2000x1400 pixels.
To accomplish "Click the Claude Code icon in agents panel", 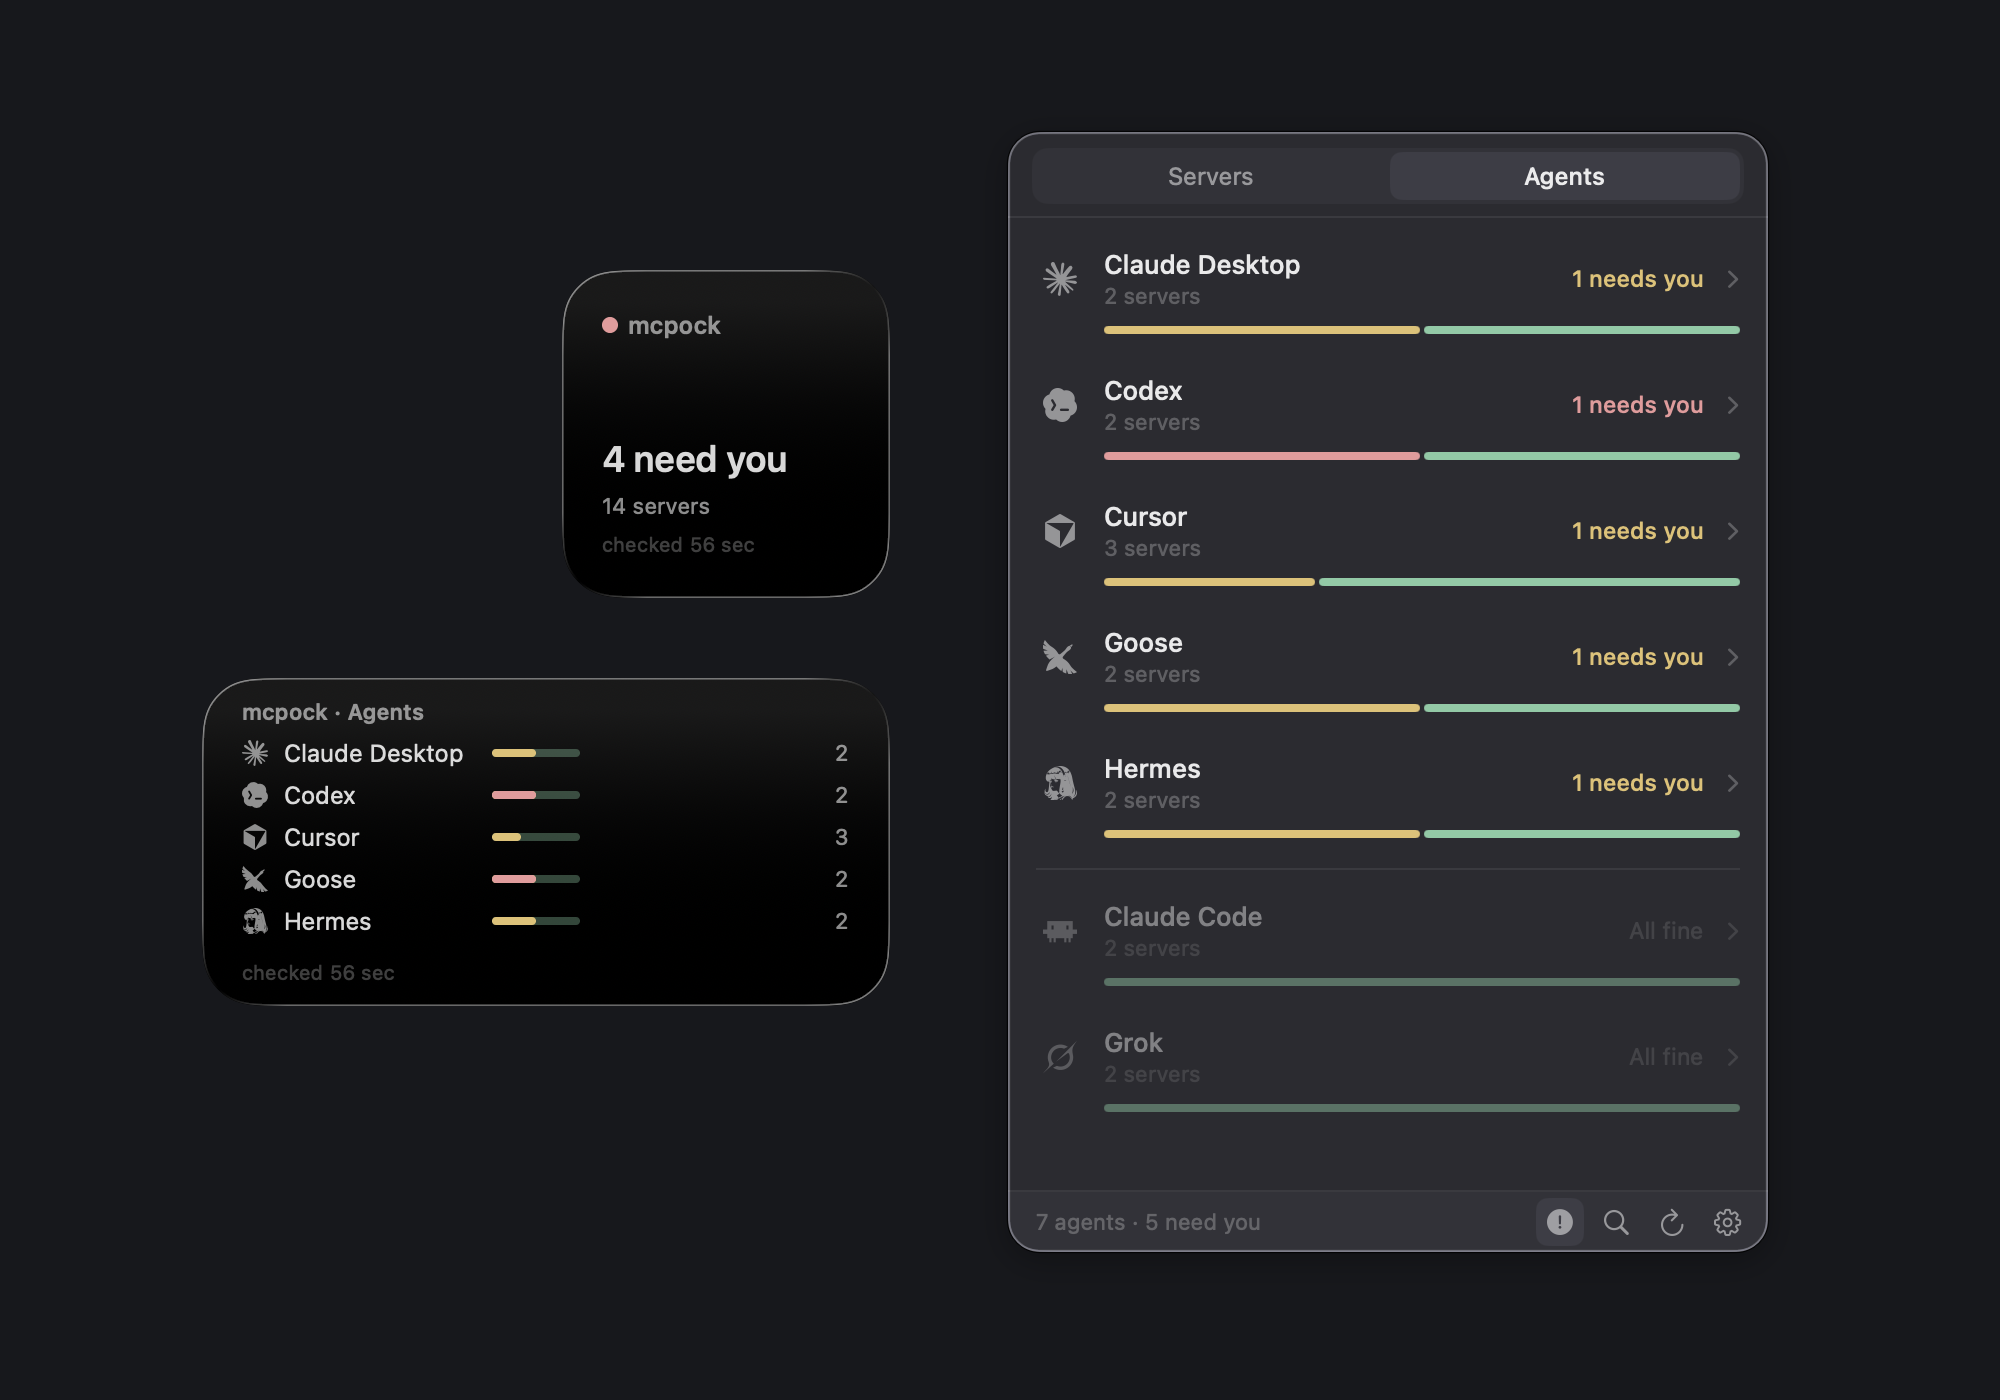I will pyautogui.click(x=1060, y=931).
